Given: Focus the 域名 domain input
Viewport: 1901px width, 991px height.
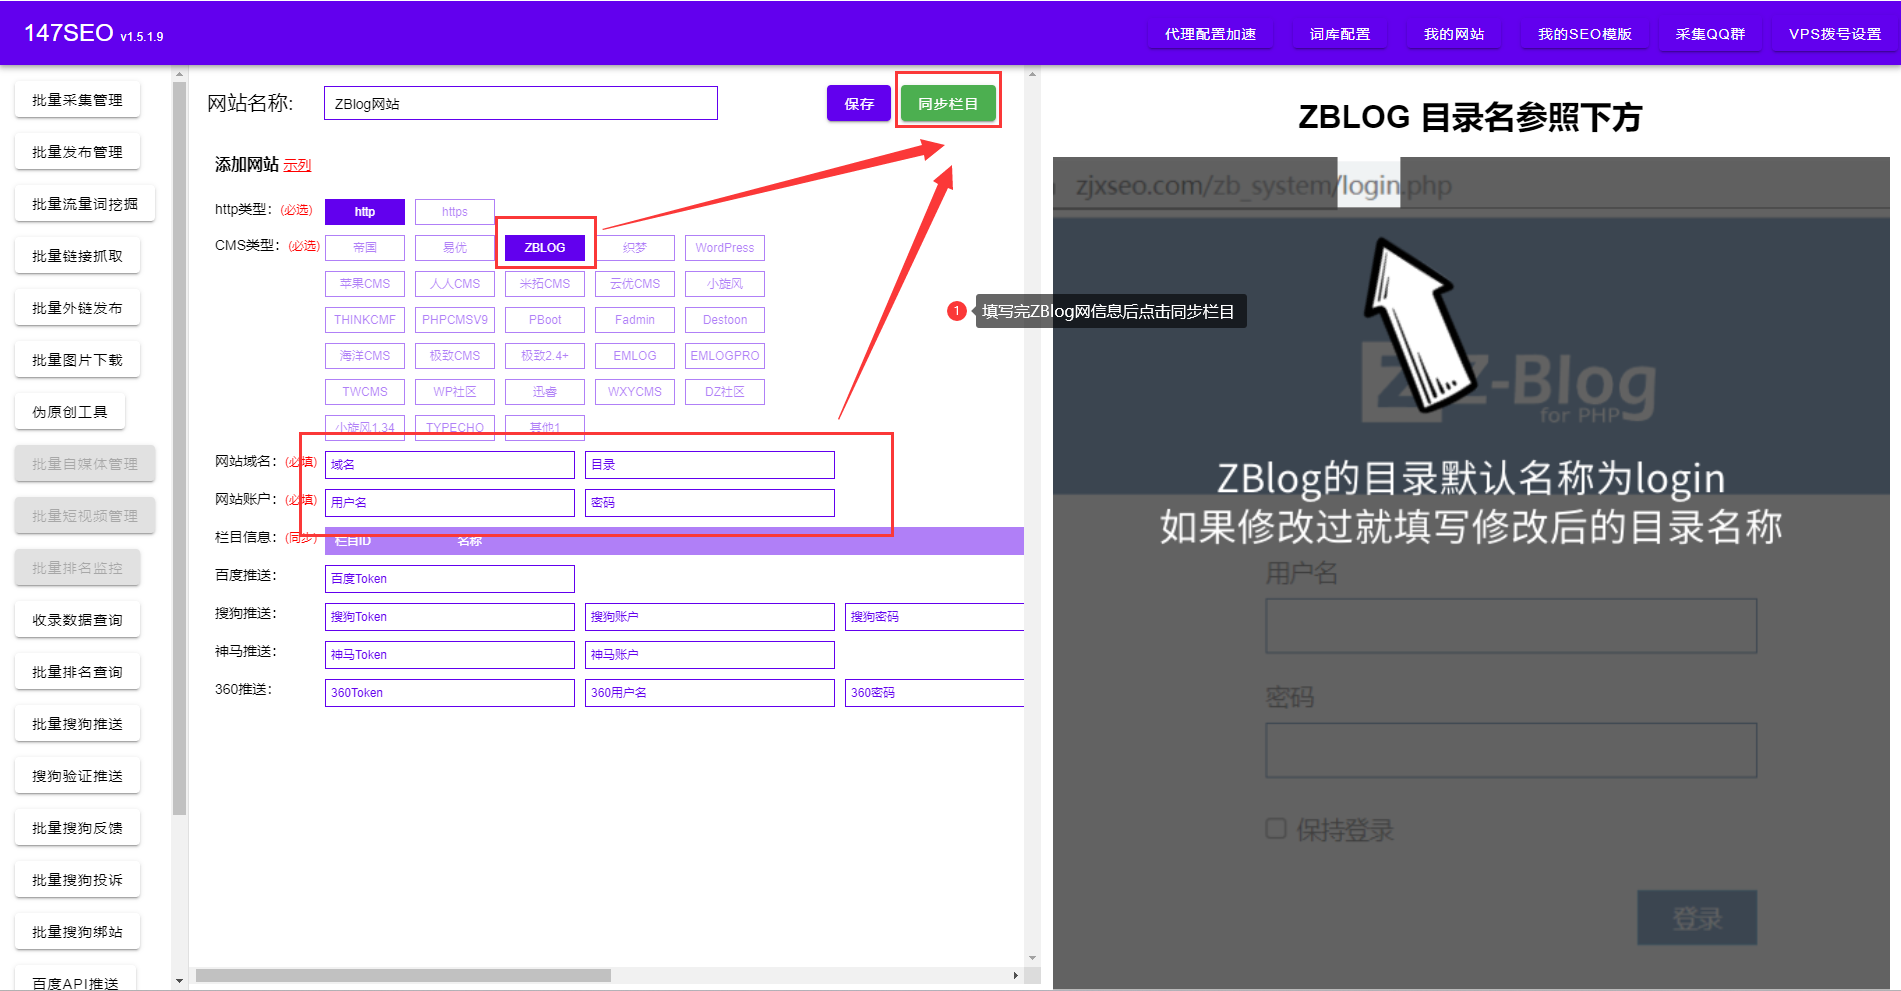Looking at the screenshot, I should [450, 465].
